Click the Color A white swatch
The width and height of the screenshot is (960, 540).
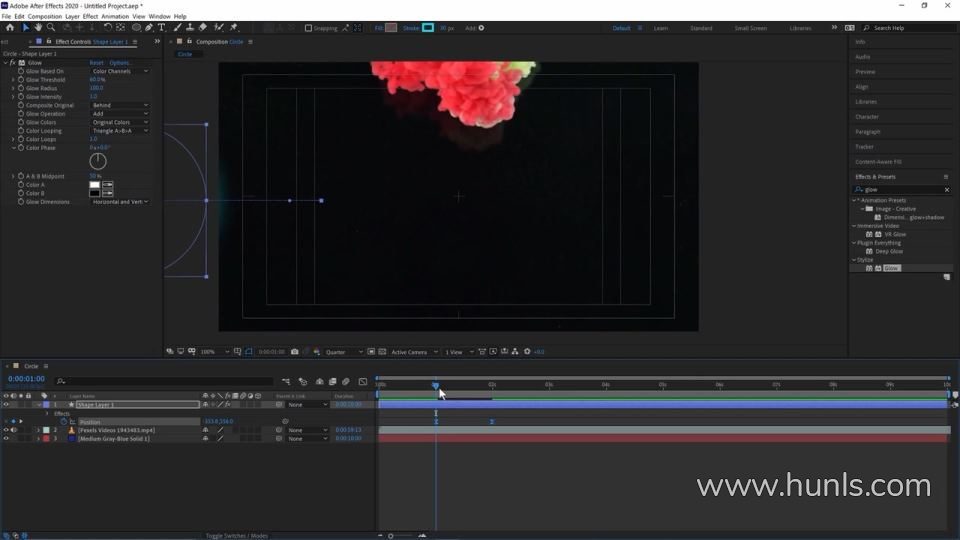[x=95, y=185]
